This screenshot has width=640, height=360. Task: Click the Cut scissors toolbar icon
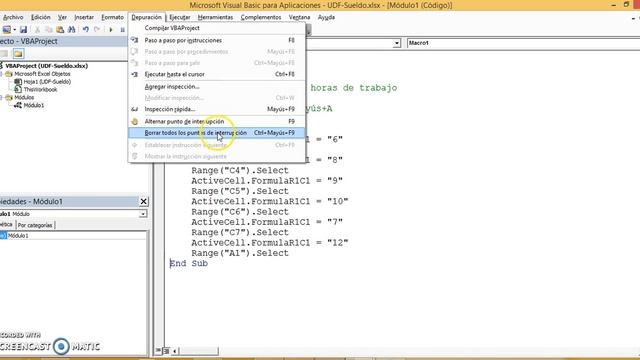click(37, 29)
